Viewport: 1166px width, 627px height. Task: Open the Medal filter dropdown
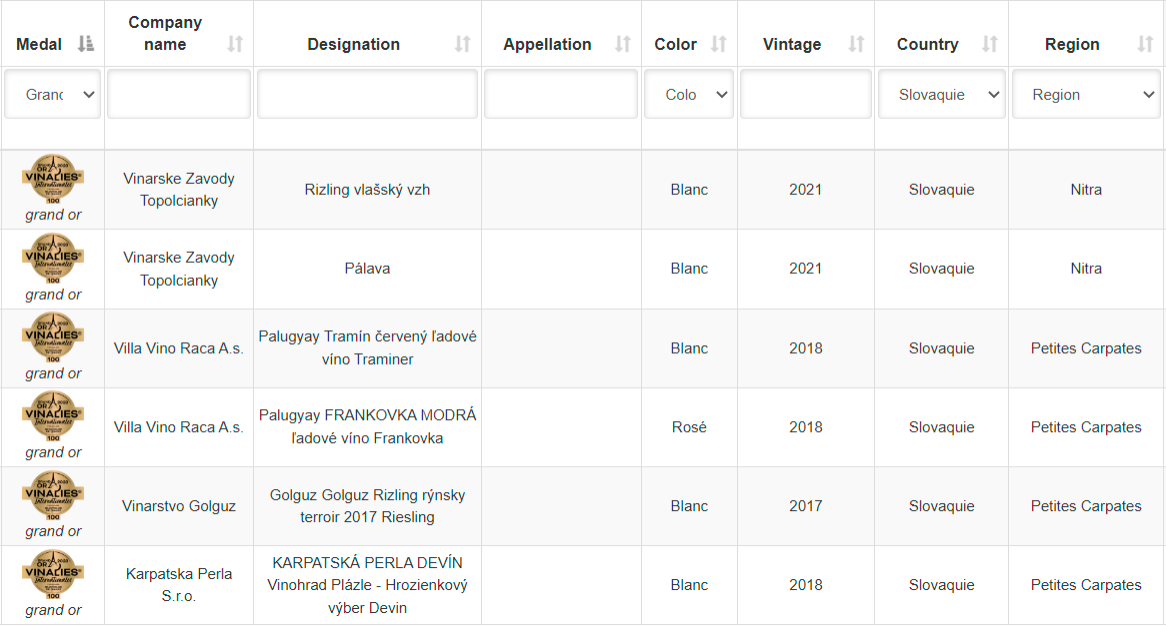53,94
